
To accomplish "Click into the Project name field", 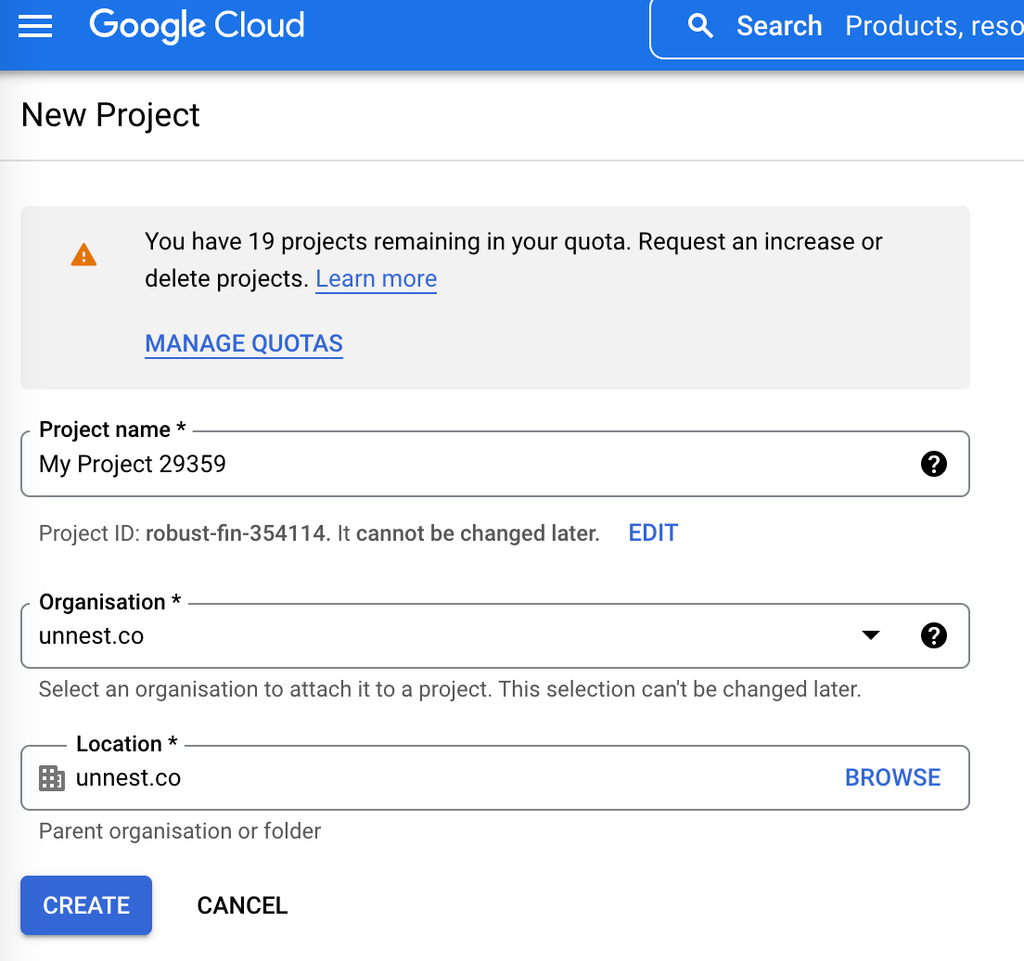I will (x=495, y=464).
